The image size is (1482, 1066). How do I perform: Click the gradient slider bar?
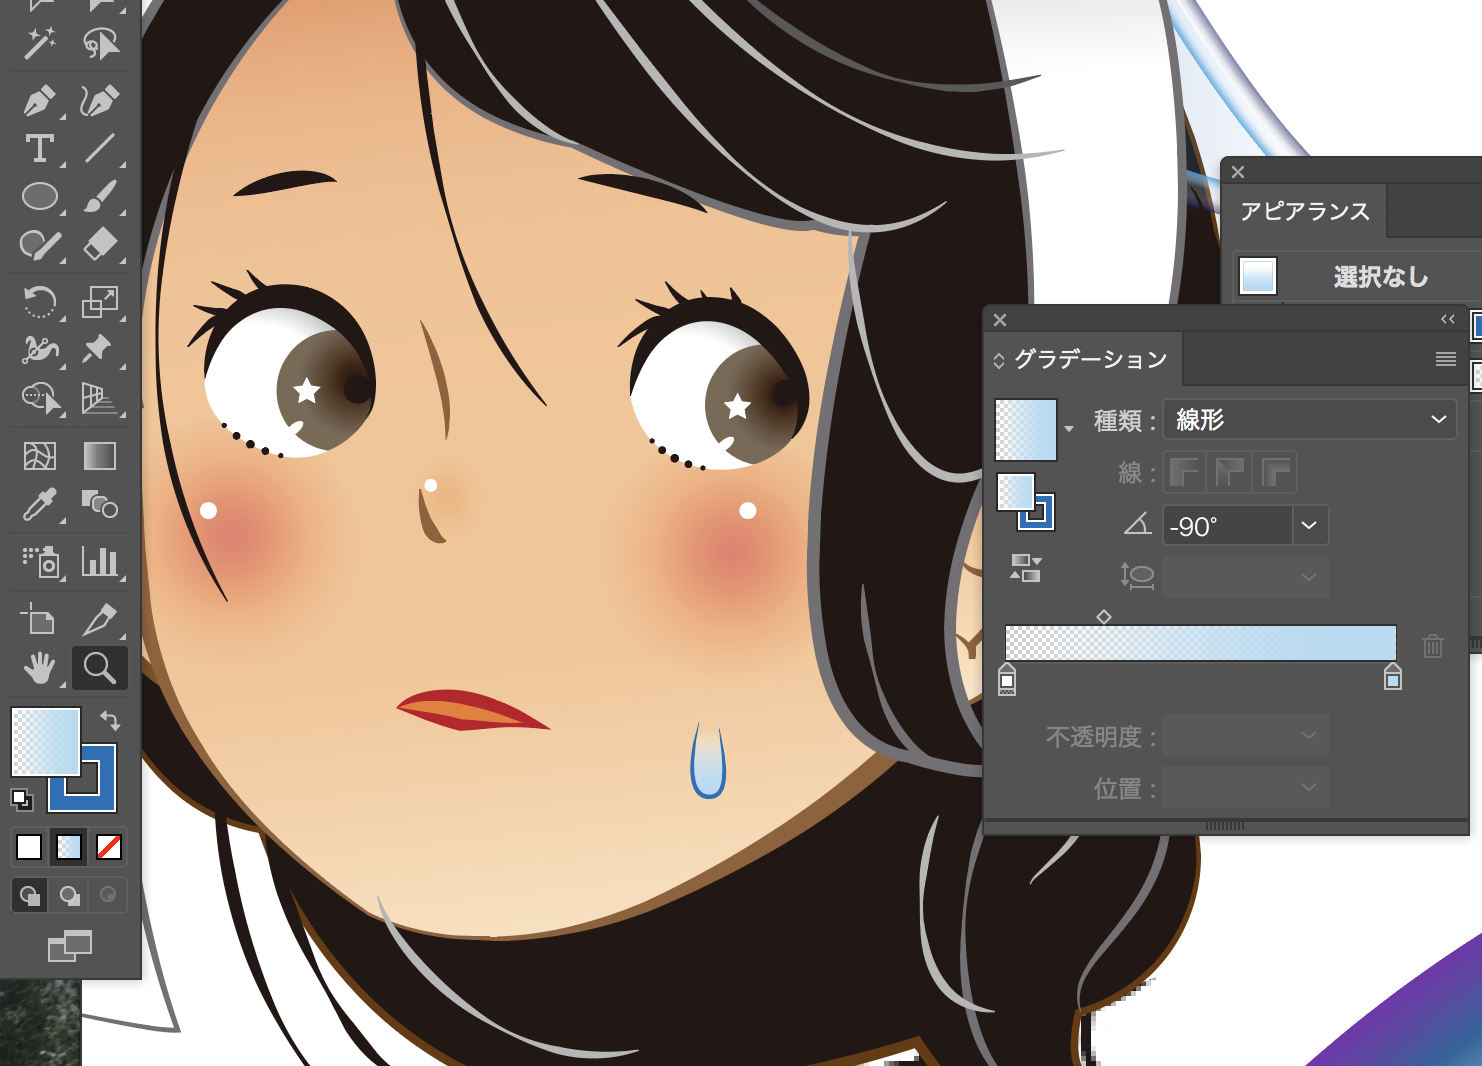[1200, 643]
